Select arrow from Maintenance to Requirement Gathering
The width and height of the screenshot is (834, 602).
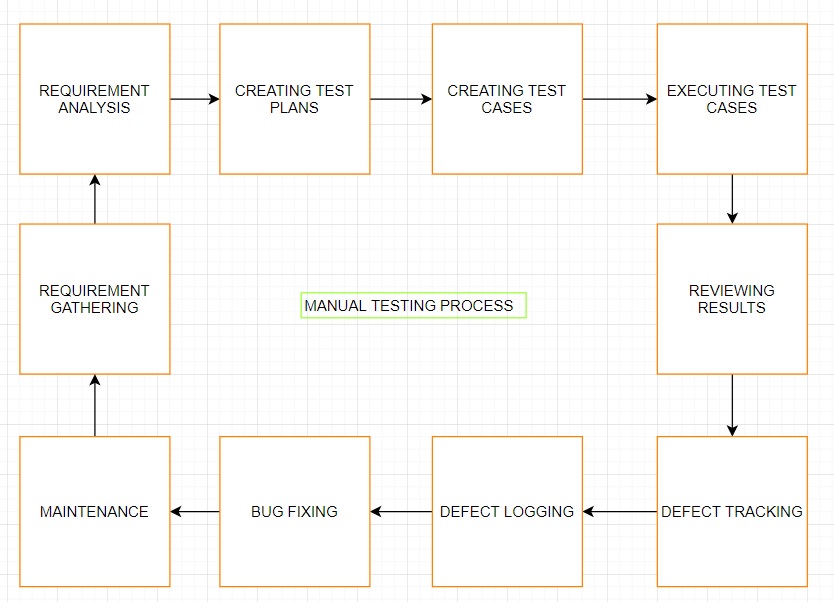click(95, 405)
